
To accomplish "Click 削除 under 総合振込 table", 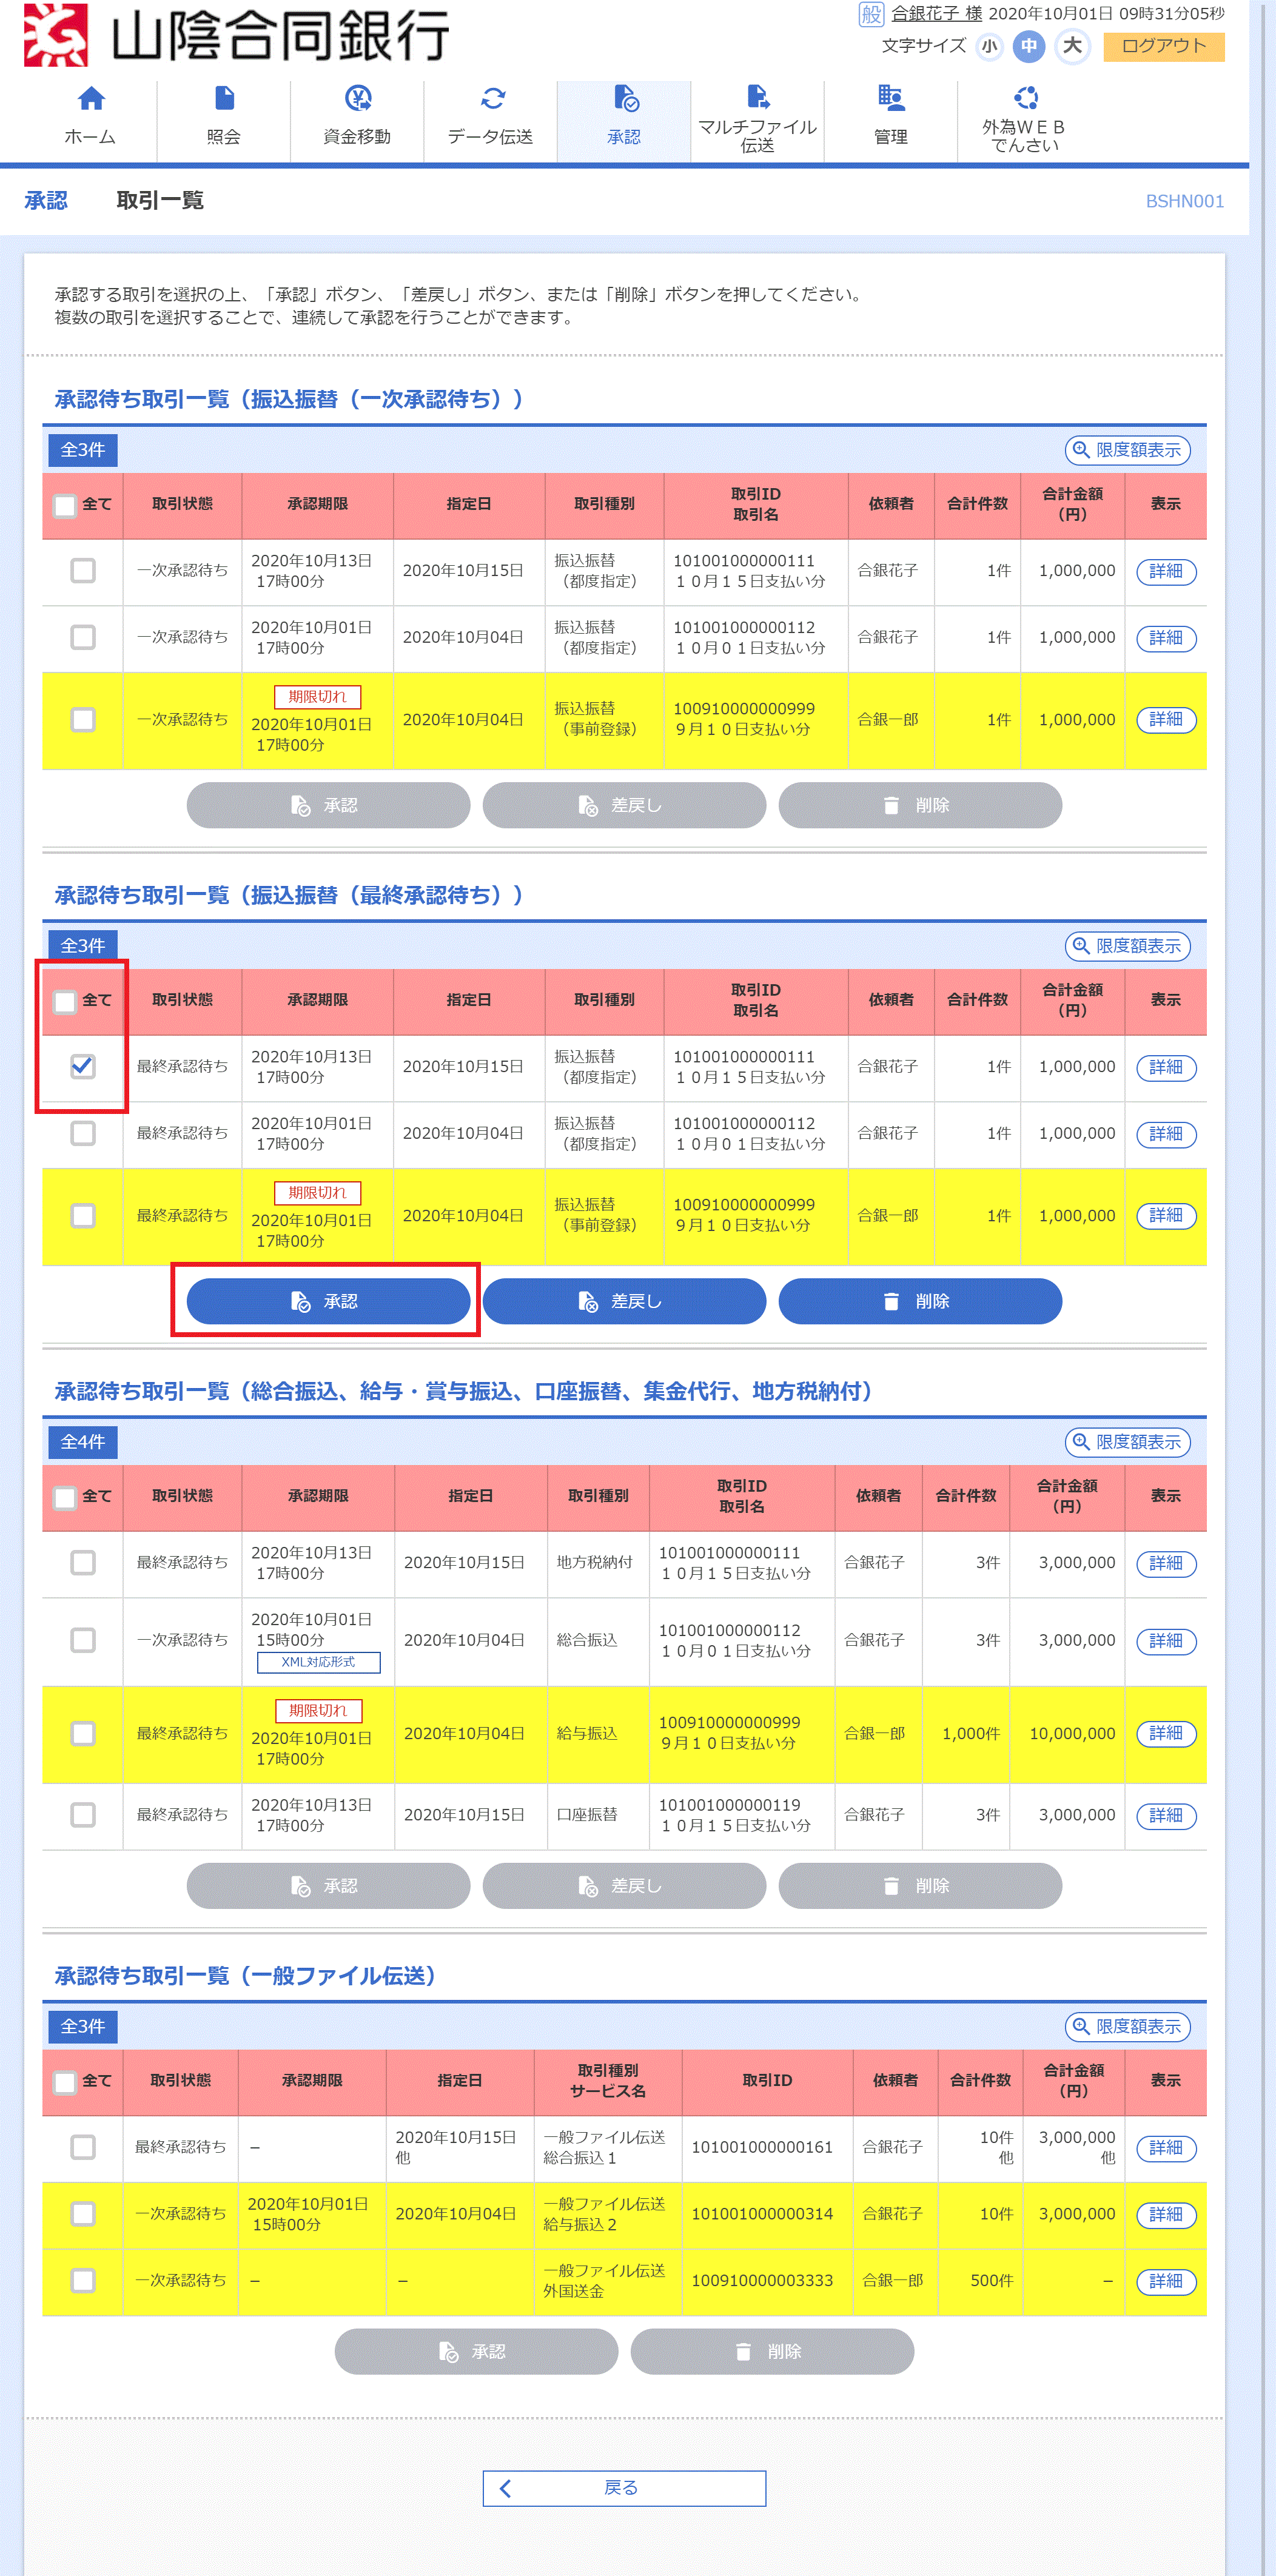I will click(920, 1886).
